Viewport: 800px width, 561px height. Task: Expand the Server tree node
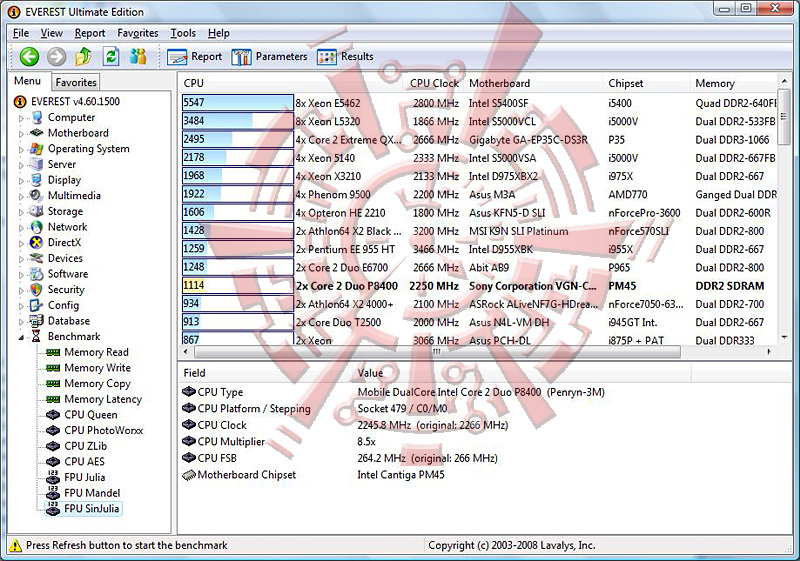(21, 165)
